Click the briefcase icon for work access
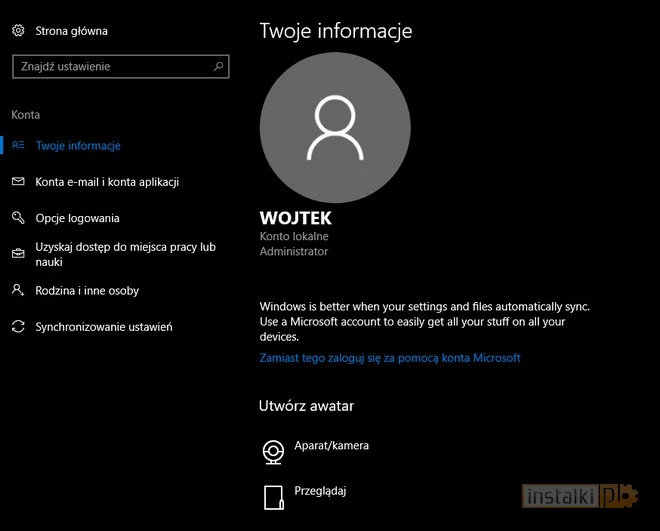 pyautogui.click(x=18, y=254)
